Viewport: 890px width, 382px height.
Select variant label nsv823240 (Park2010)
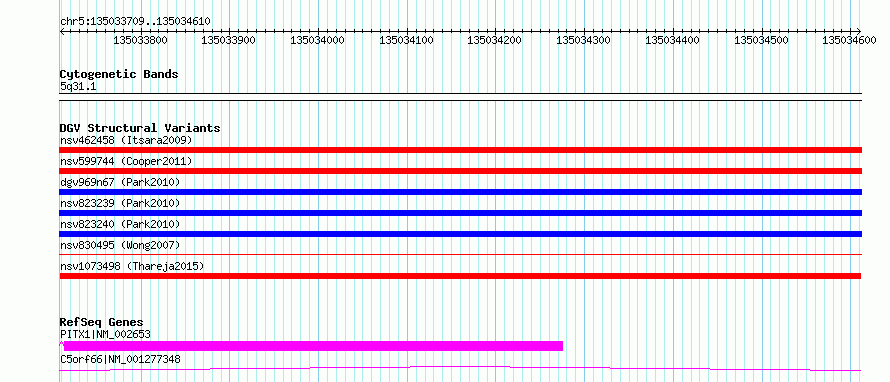click(x=120, y=224)
